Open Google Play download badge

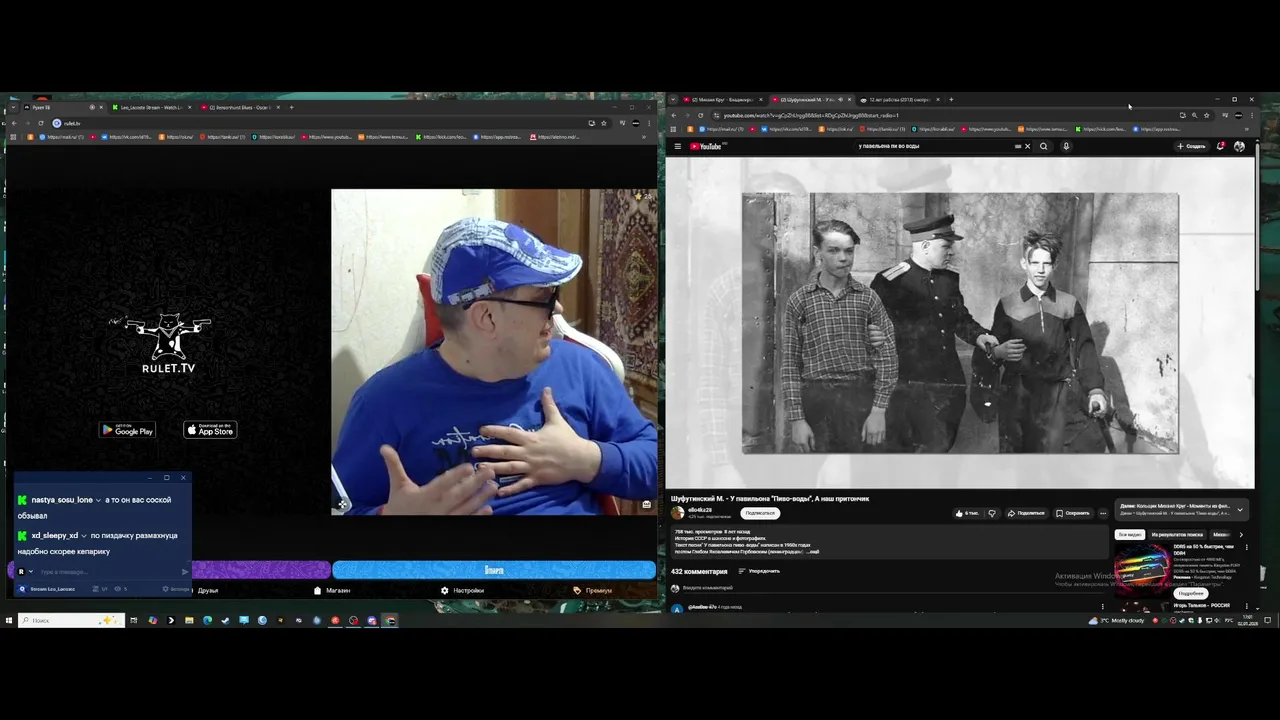(x=127, y=430)
